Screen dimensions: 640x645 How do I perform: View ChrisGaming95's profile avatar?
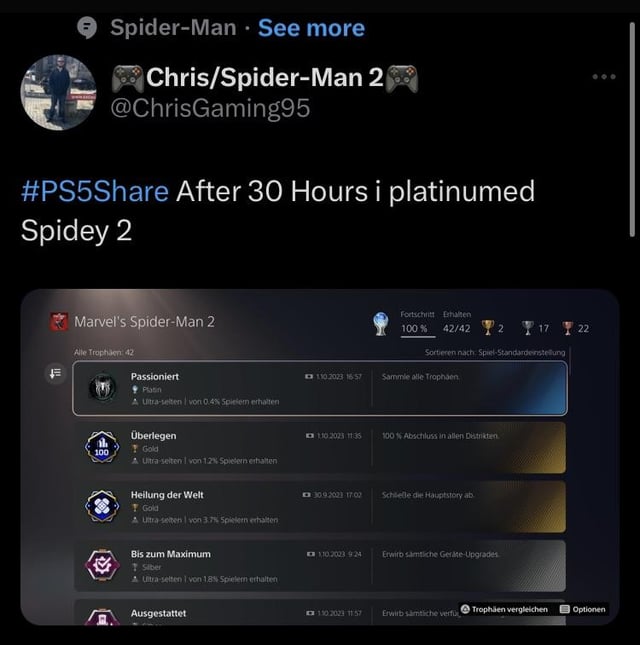pos(58,93)
